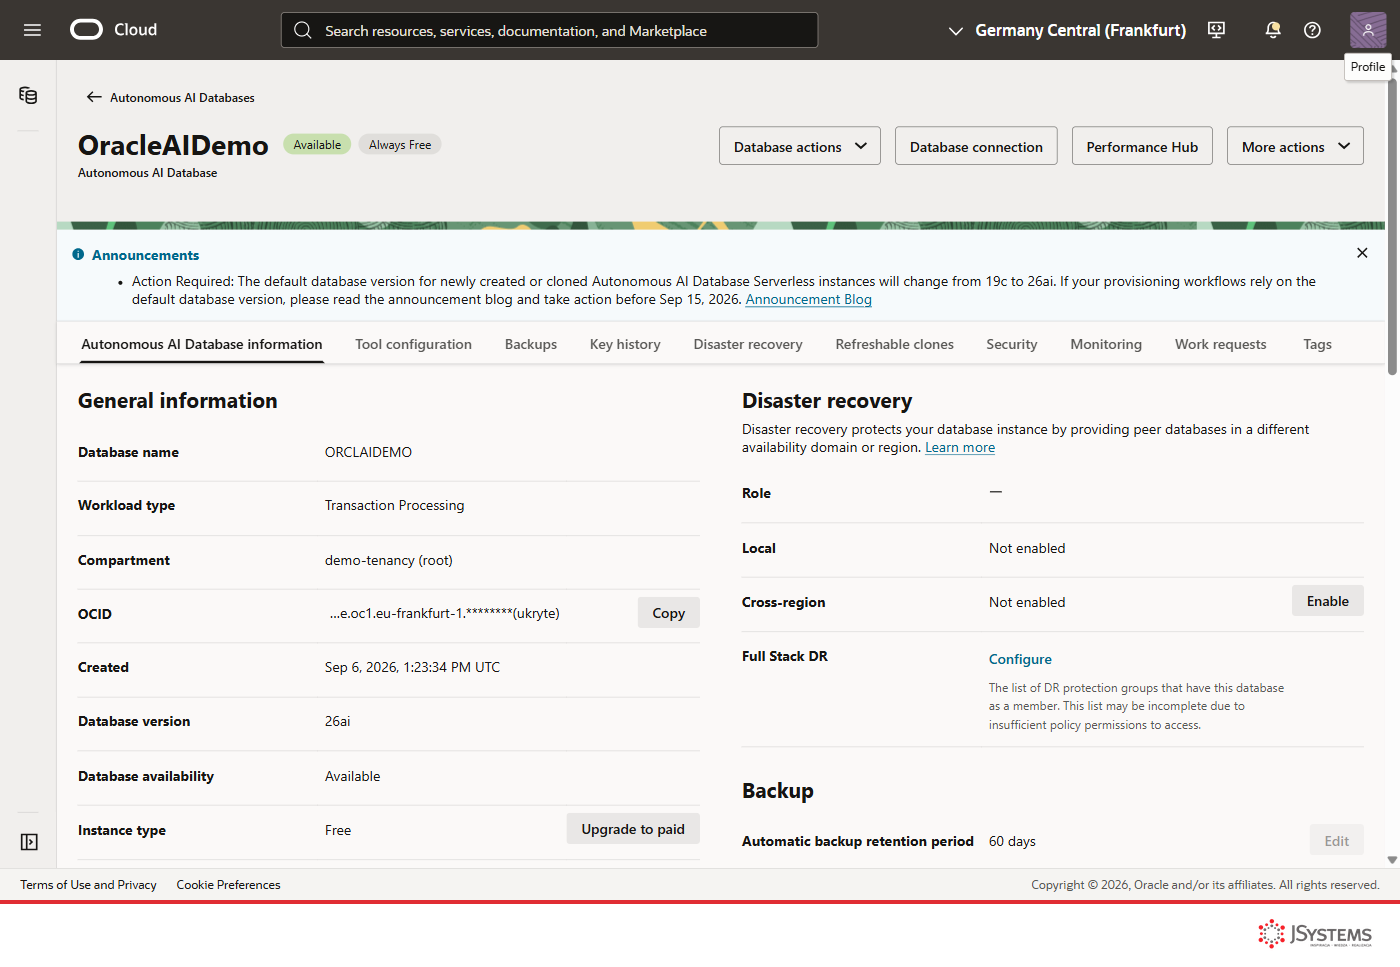Click the Announcements info icon

(x=78, y=255)
